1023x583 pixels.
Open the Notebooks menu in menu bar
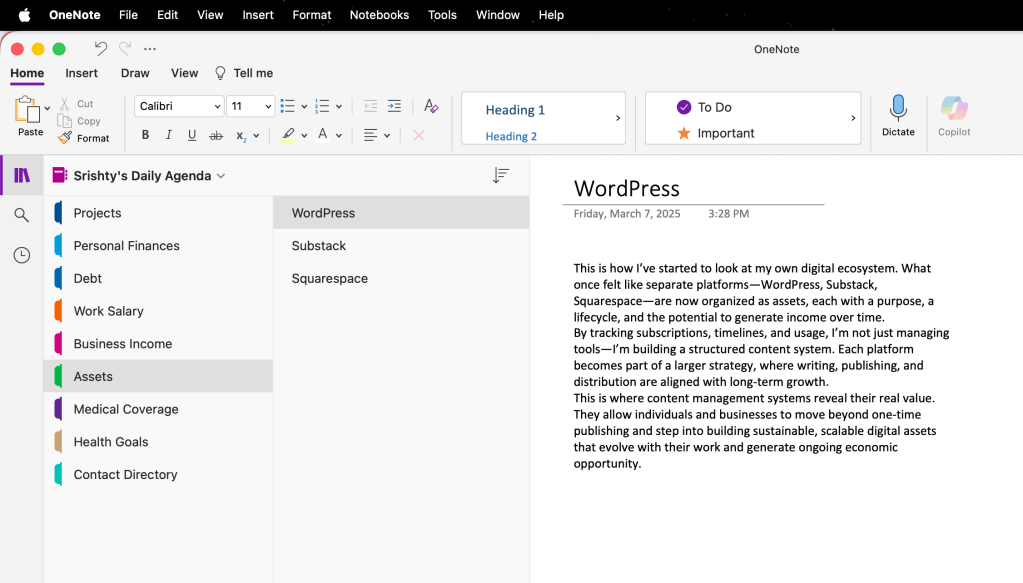tap(379, 15)
